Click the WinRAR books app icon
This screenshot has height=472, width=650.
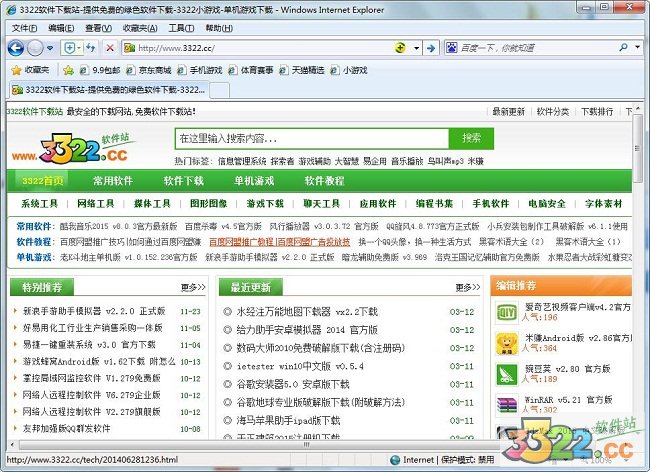point(507,404)
